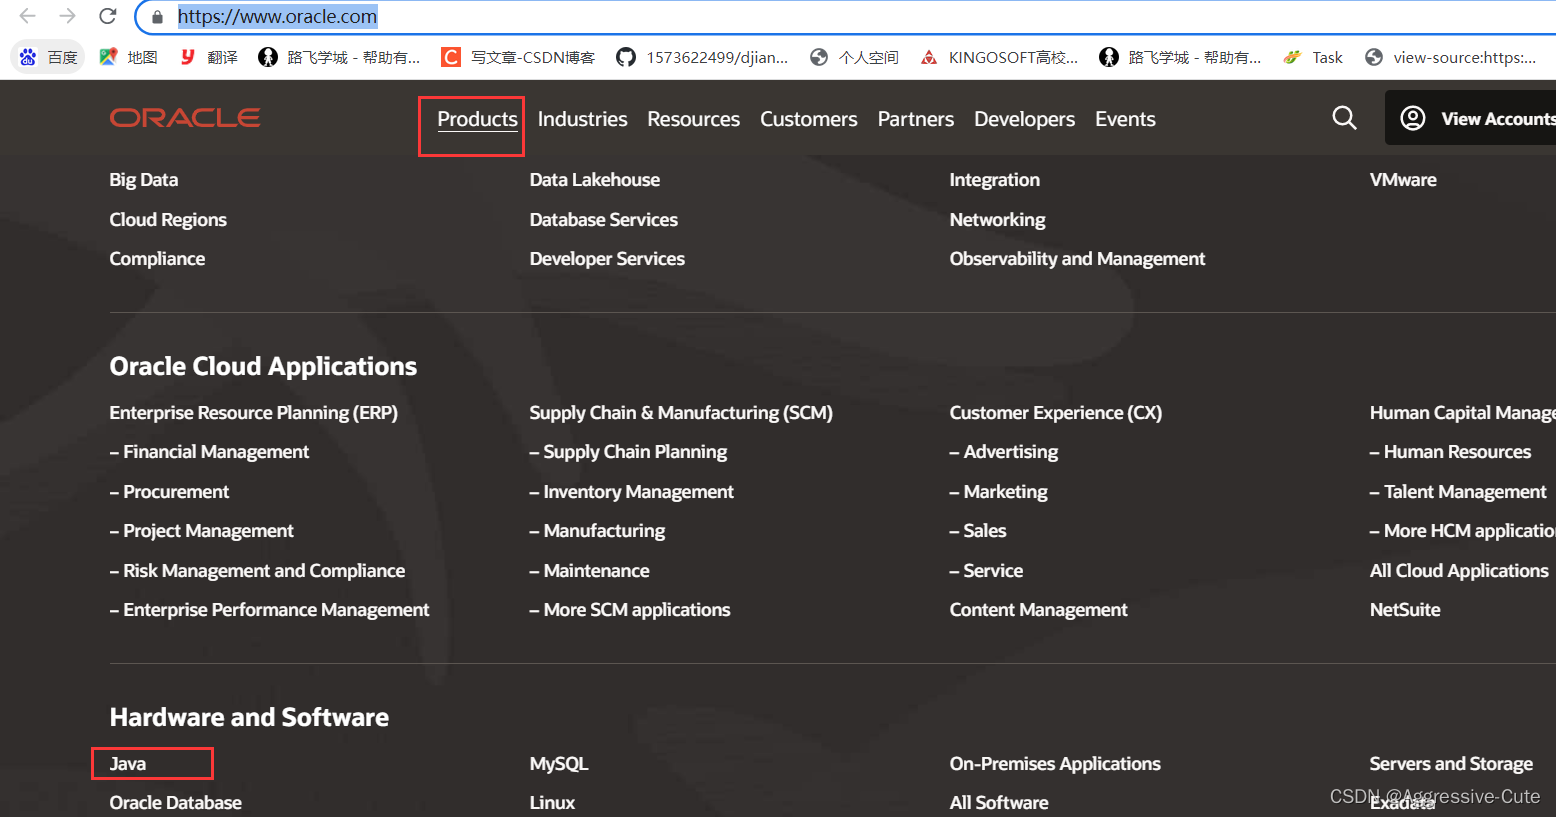
Task: Open the VMware link
Action: [x=1403, y=180]
